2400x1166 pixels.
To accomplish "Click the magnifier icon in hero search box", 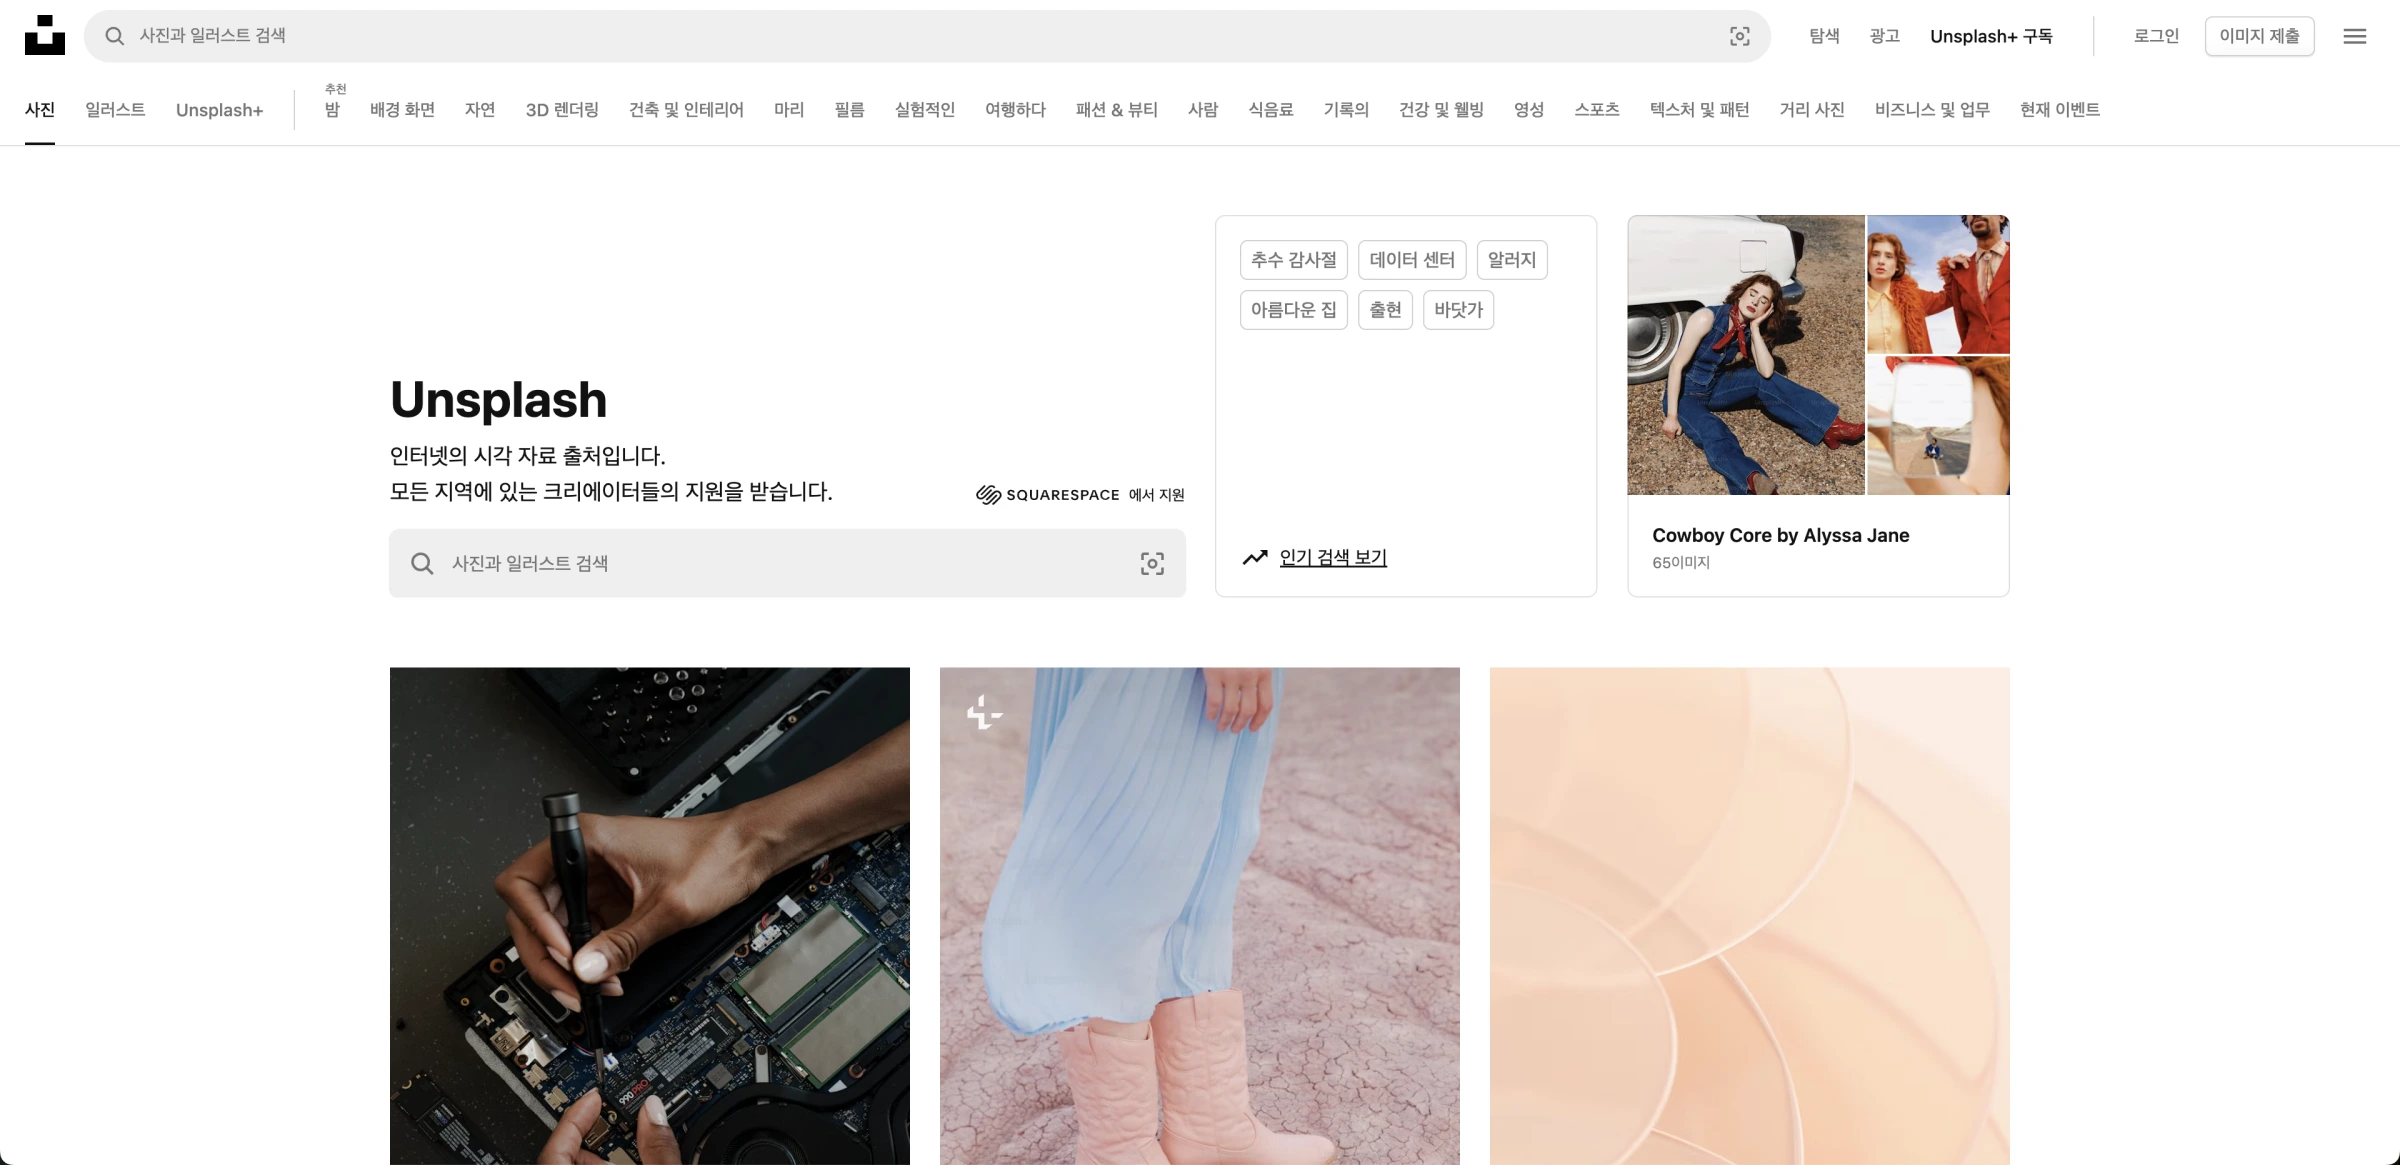I will click(422, 564).
